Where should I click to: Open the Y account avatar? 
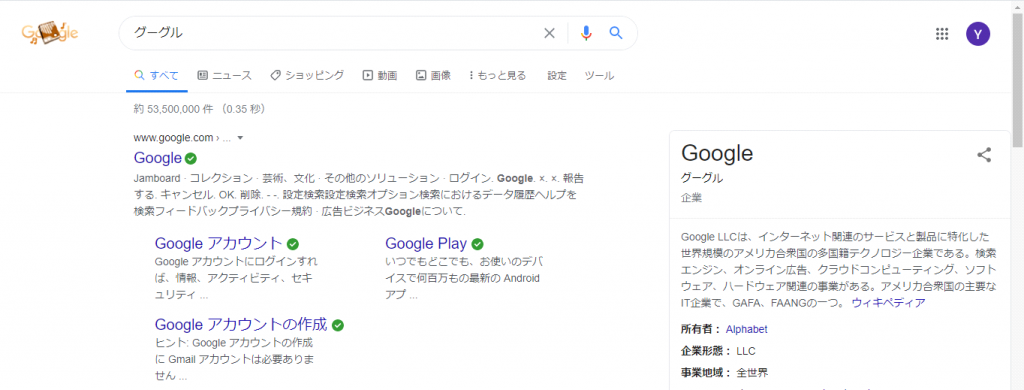pos(978,34)
